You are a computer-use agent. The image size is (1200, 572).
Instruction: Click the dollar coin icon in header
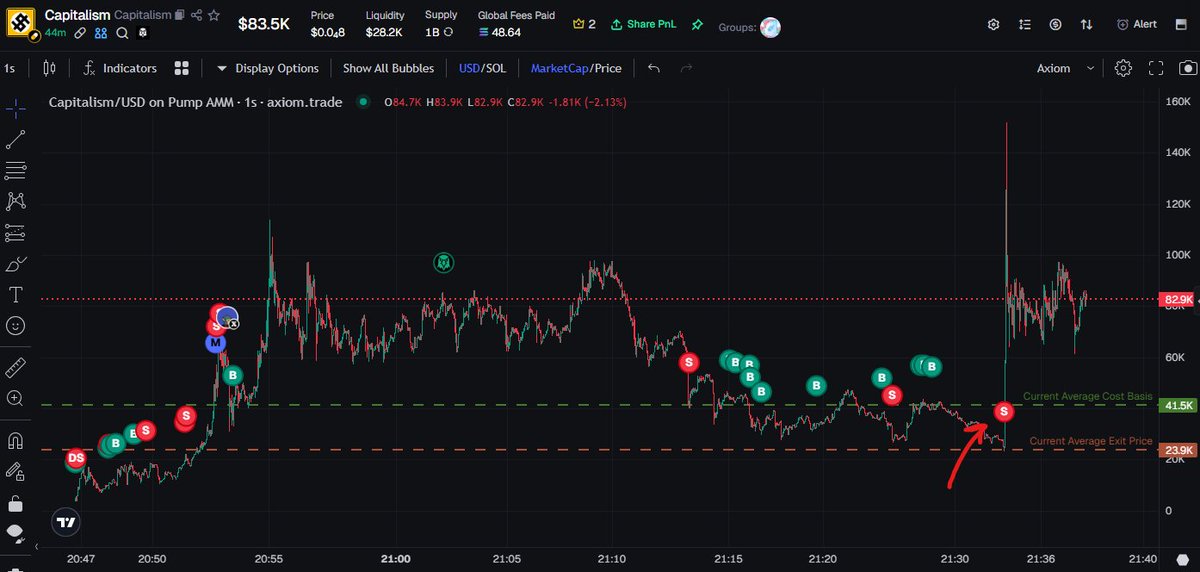click(1056, 24)
